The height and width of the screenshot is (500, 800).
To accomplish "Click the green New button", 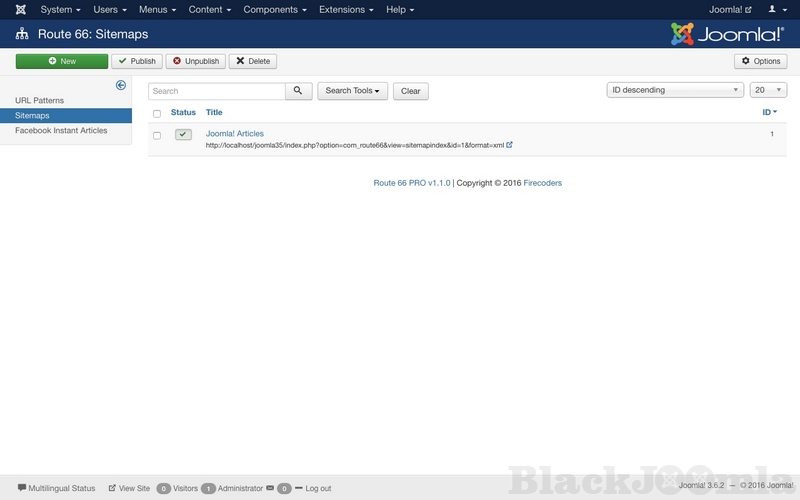I will pyautogui.click(x=61, y=61).
